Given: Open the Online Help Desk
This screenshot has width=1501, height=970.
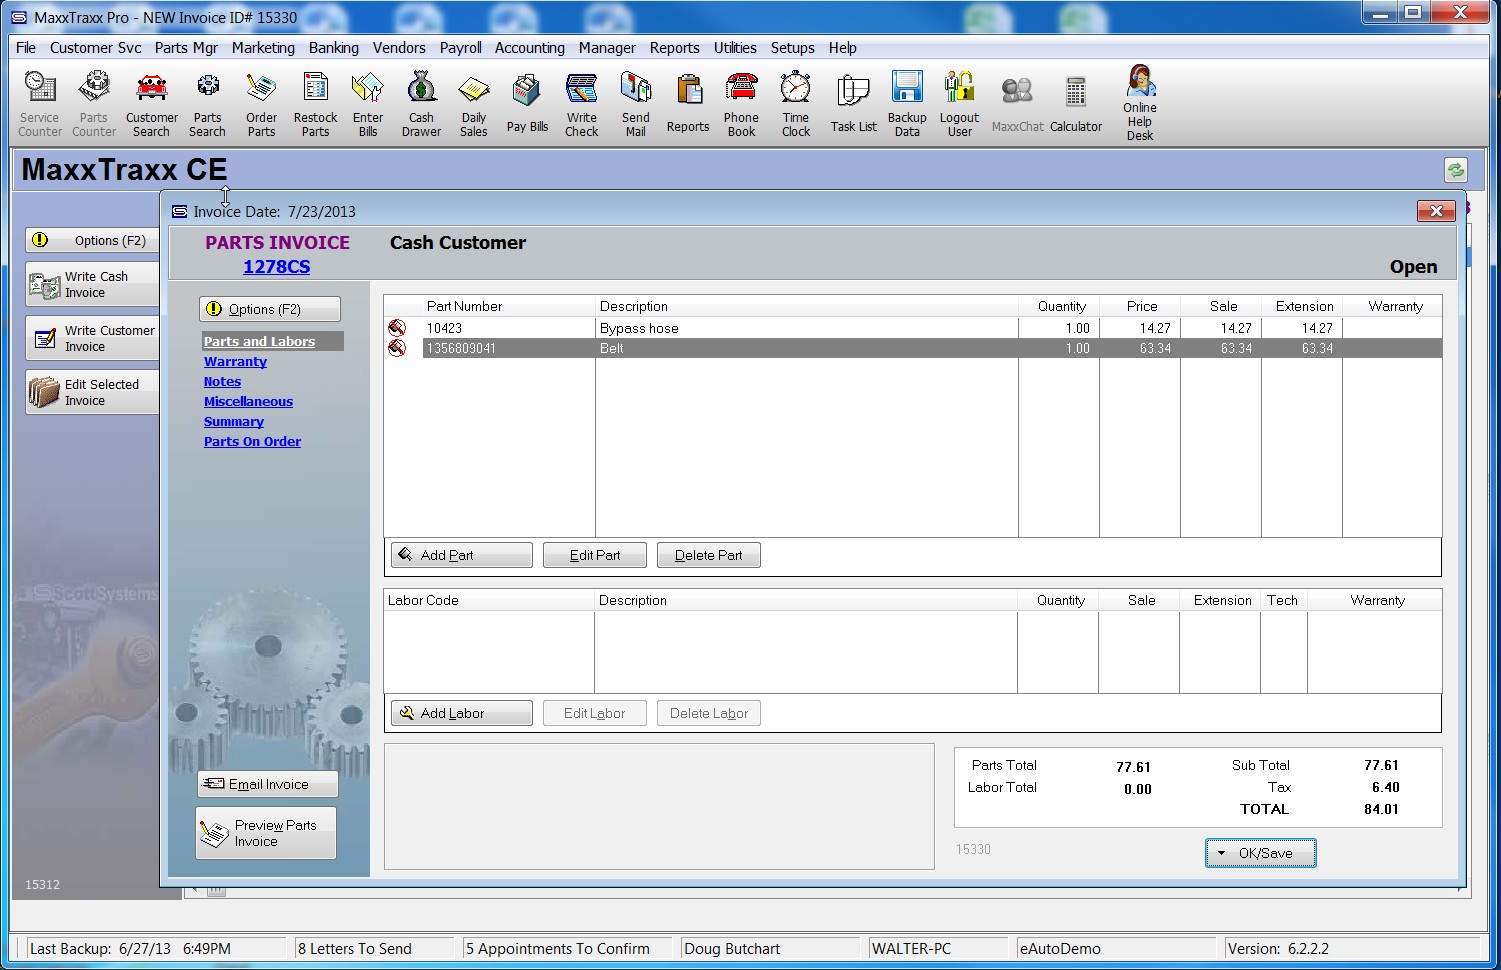Looking at the screenshot, I should 1140,103.
